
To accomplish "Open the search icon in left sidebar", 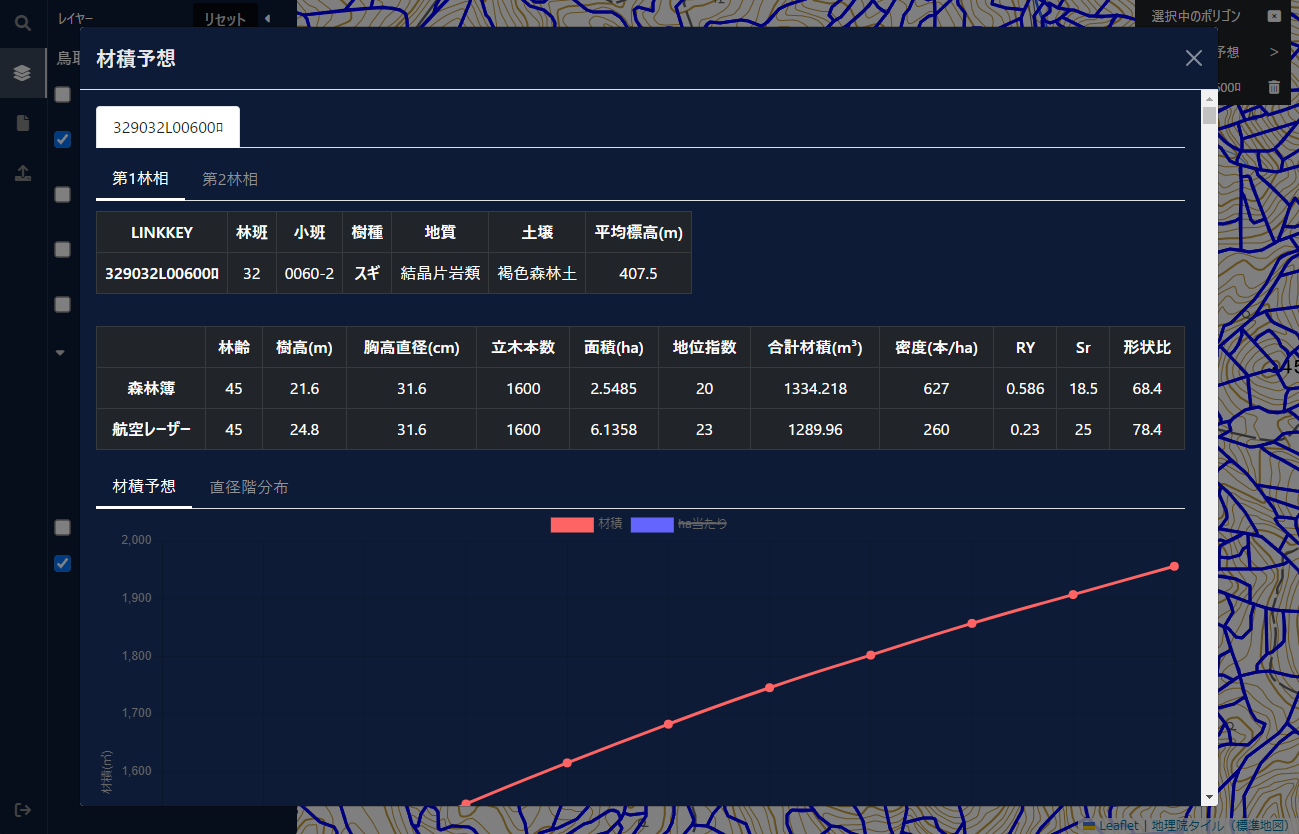I will pyautogui.click(x=22, y=22).
